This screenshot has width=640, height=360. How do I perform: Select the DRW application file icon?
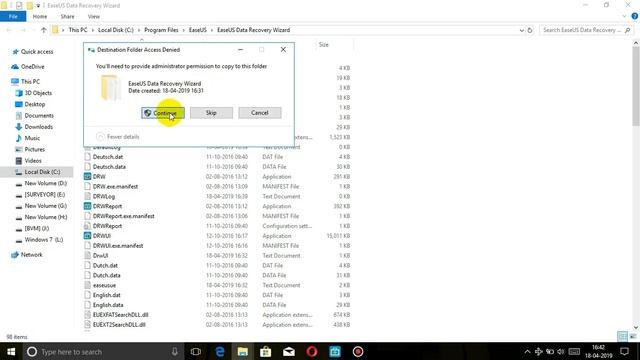87,177
